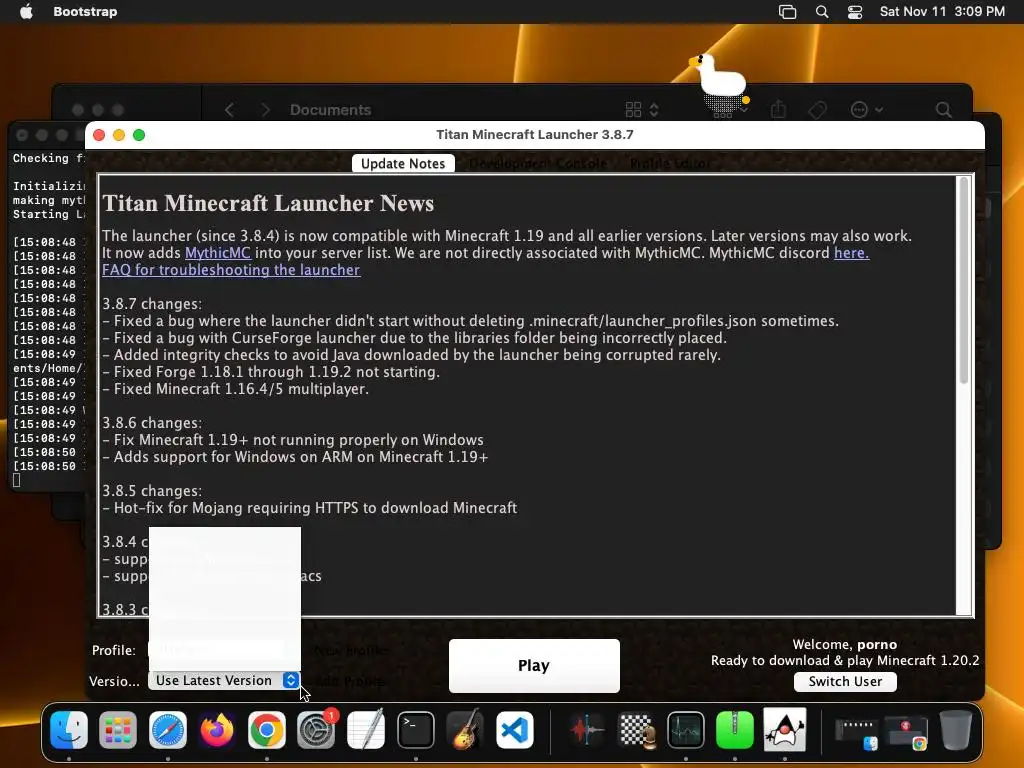Screen dimensions: 1024x768
Task: Click the Switch User button
Action: tap(845, 681)
